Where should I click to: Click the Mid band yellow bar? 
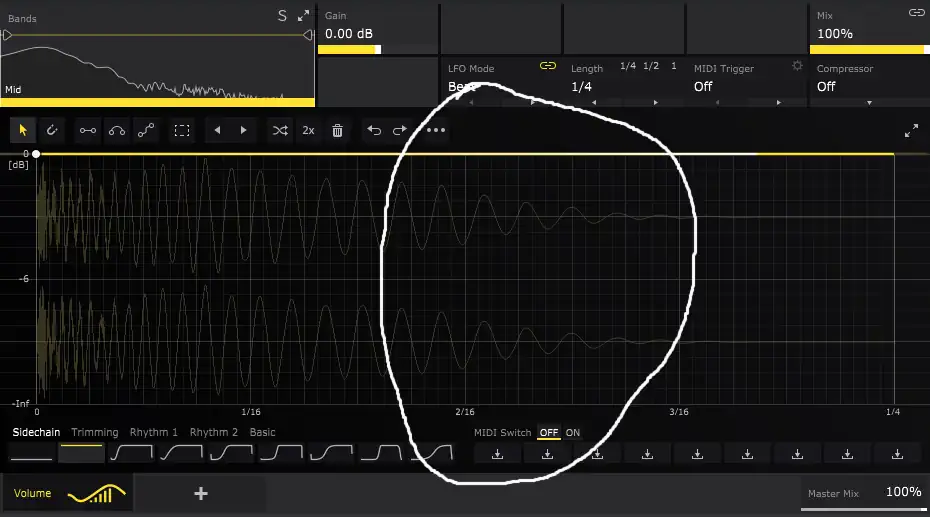(x=157, y=103)
